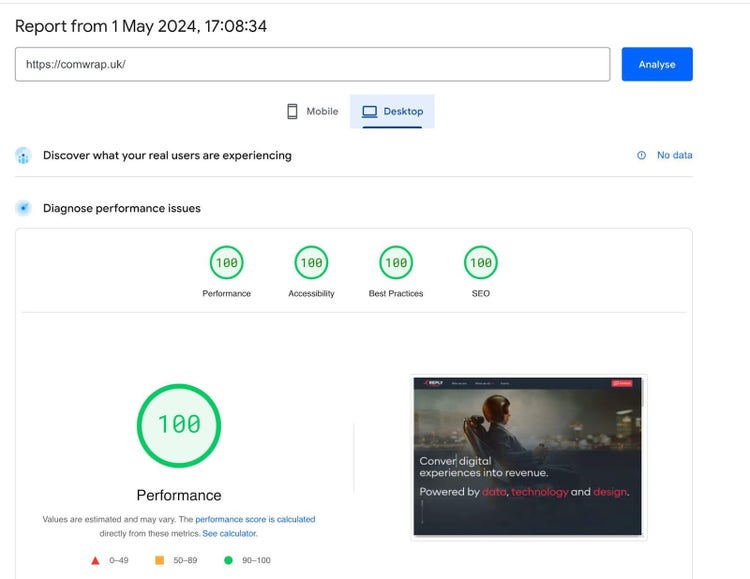Screen dimensions: 750x579
Task: Select the Performance score gauge at top
Action: click(x=226, y=263)
